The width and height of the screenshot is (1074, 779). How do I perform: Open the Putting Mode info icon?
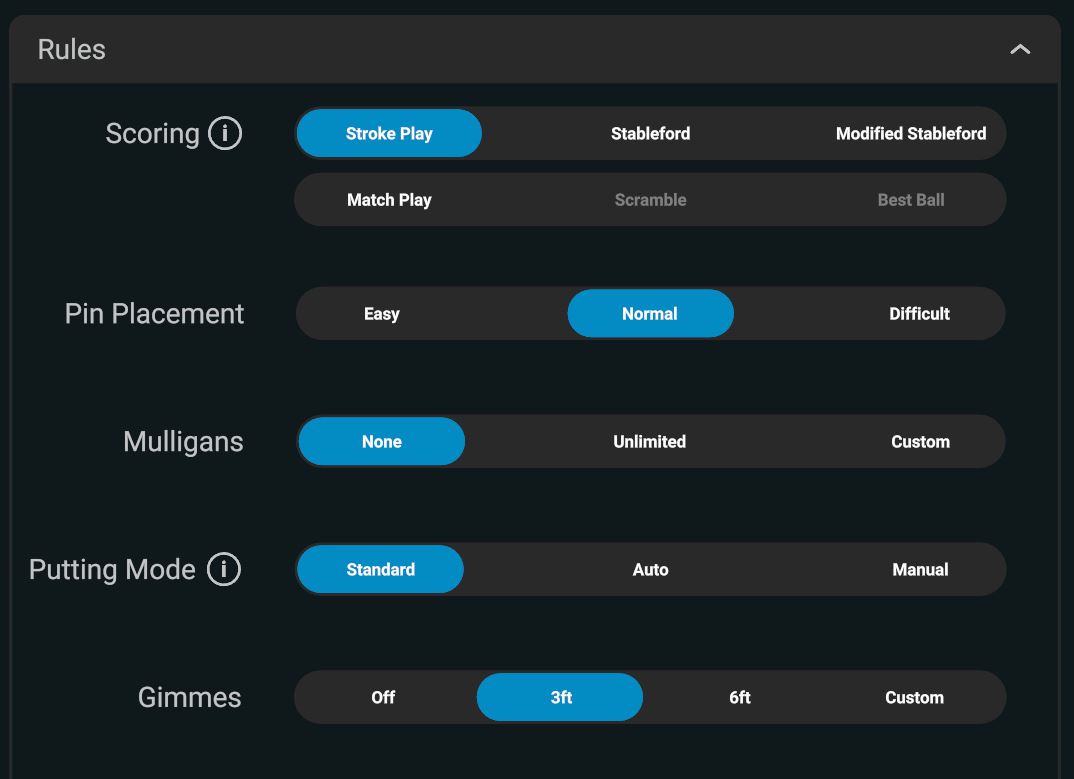point(224,569)
